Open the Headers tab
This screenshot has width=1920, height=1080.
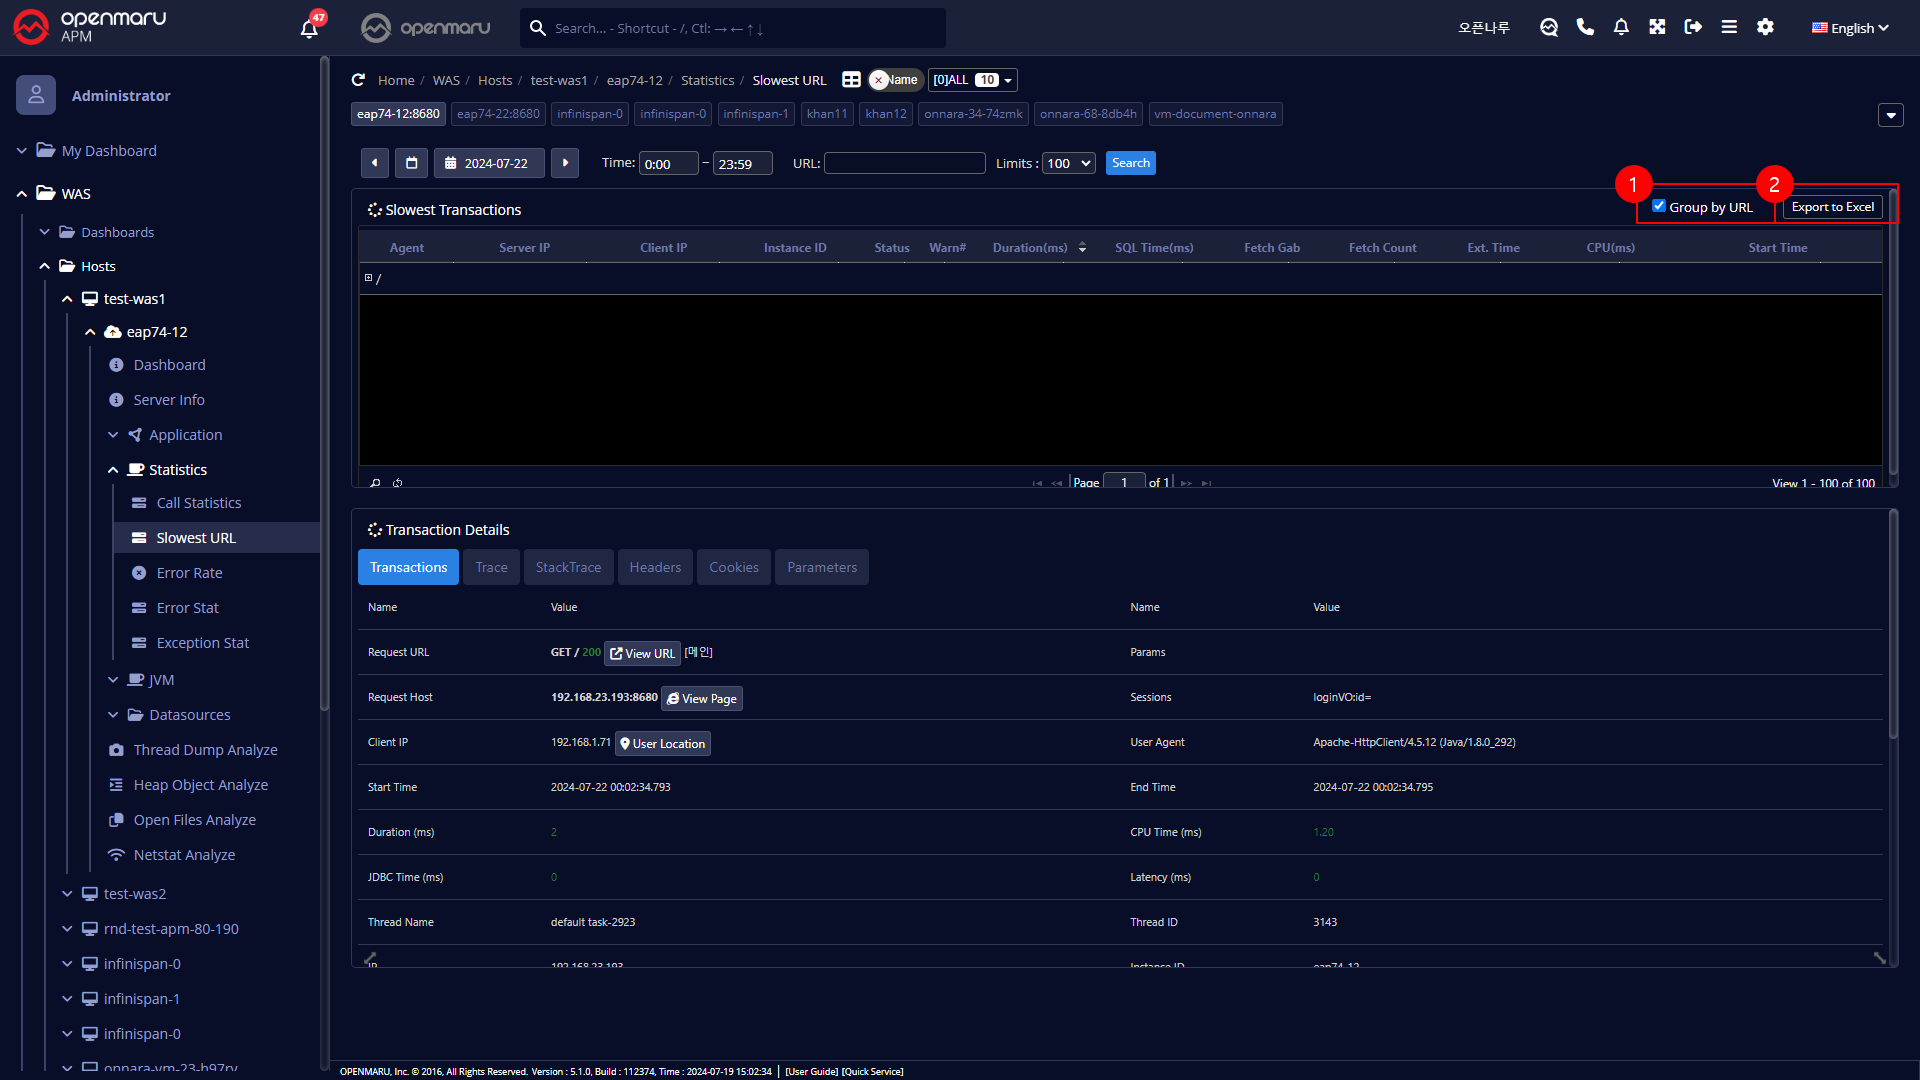[655, 567]
